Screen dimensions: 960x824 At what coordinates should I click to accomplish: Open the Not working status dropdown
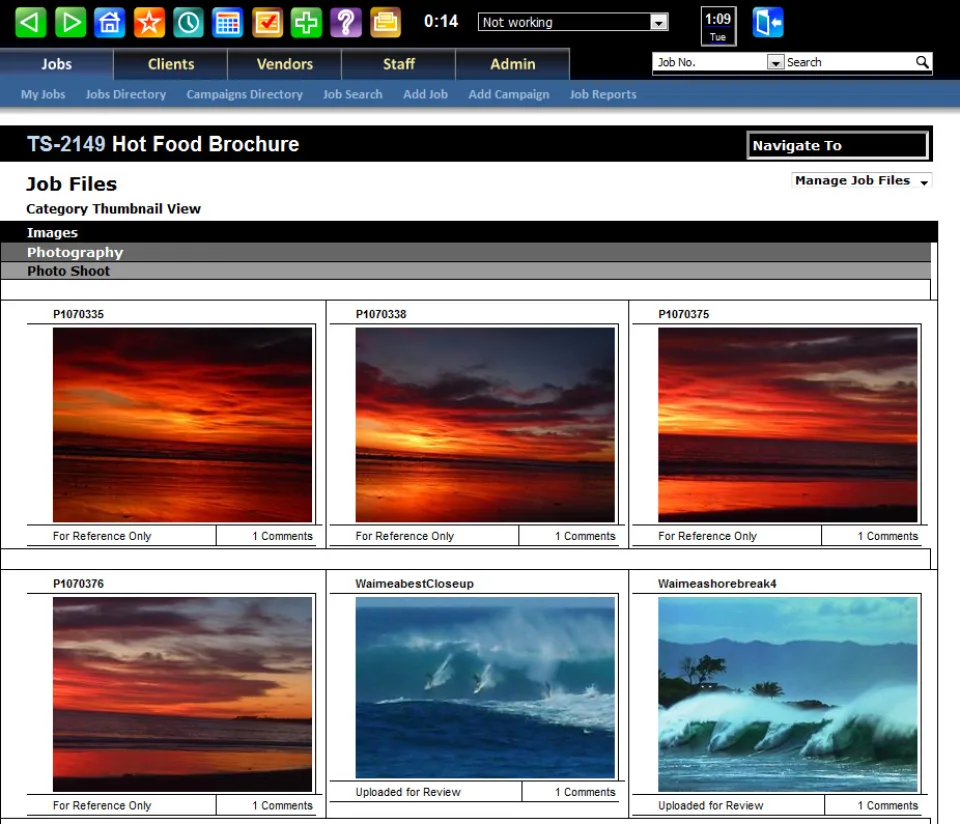[573, 22]
